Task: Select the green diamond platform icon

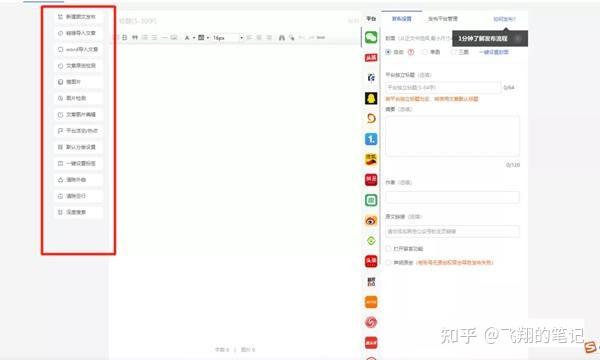Action: coord(371,241)
